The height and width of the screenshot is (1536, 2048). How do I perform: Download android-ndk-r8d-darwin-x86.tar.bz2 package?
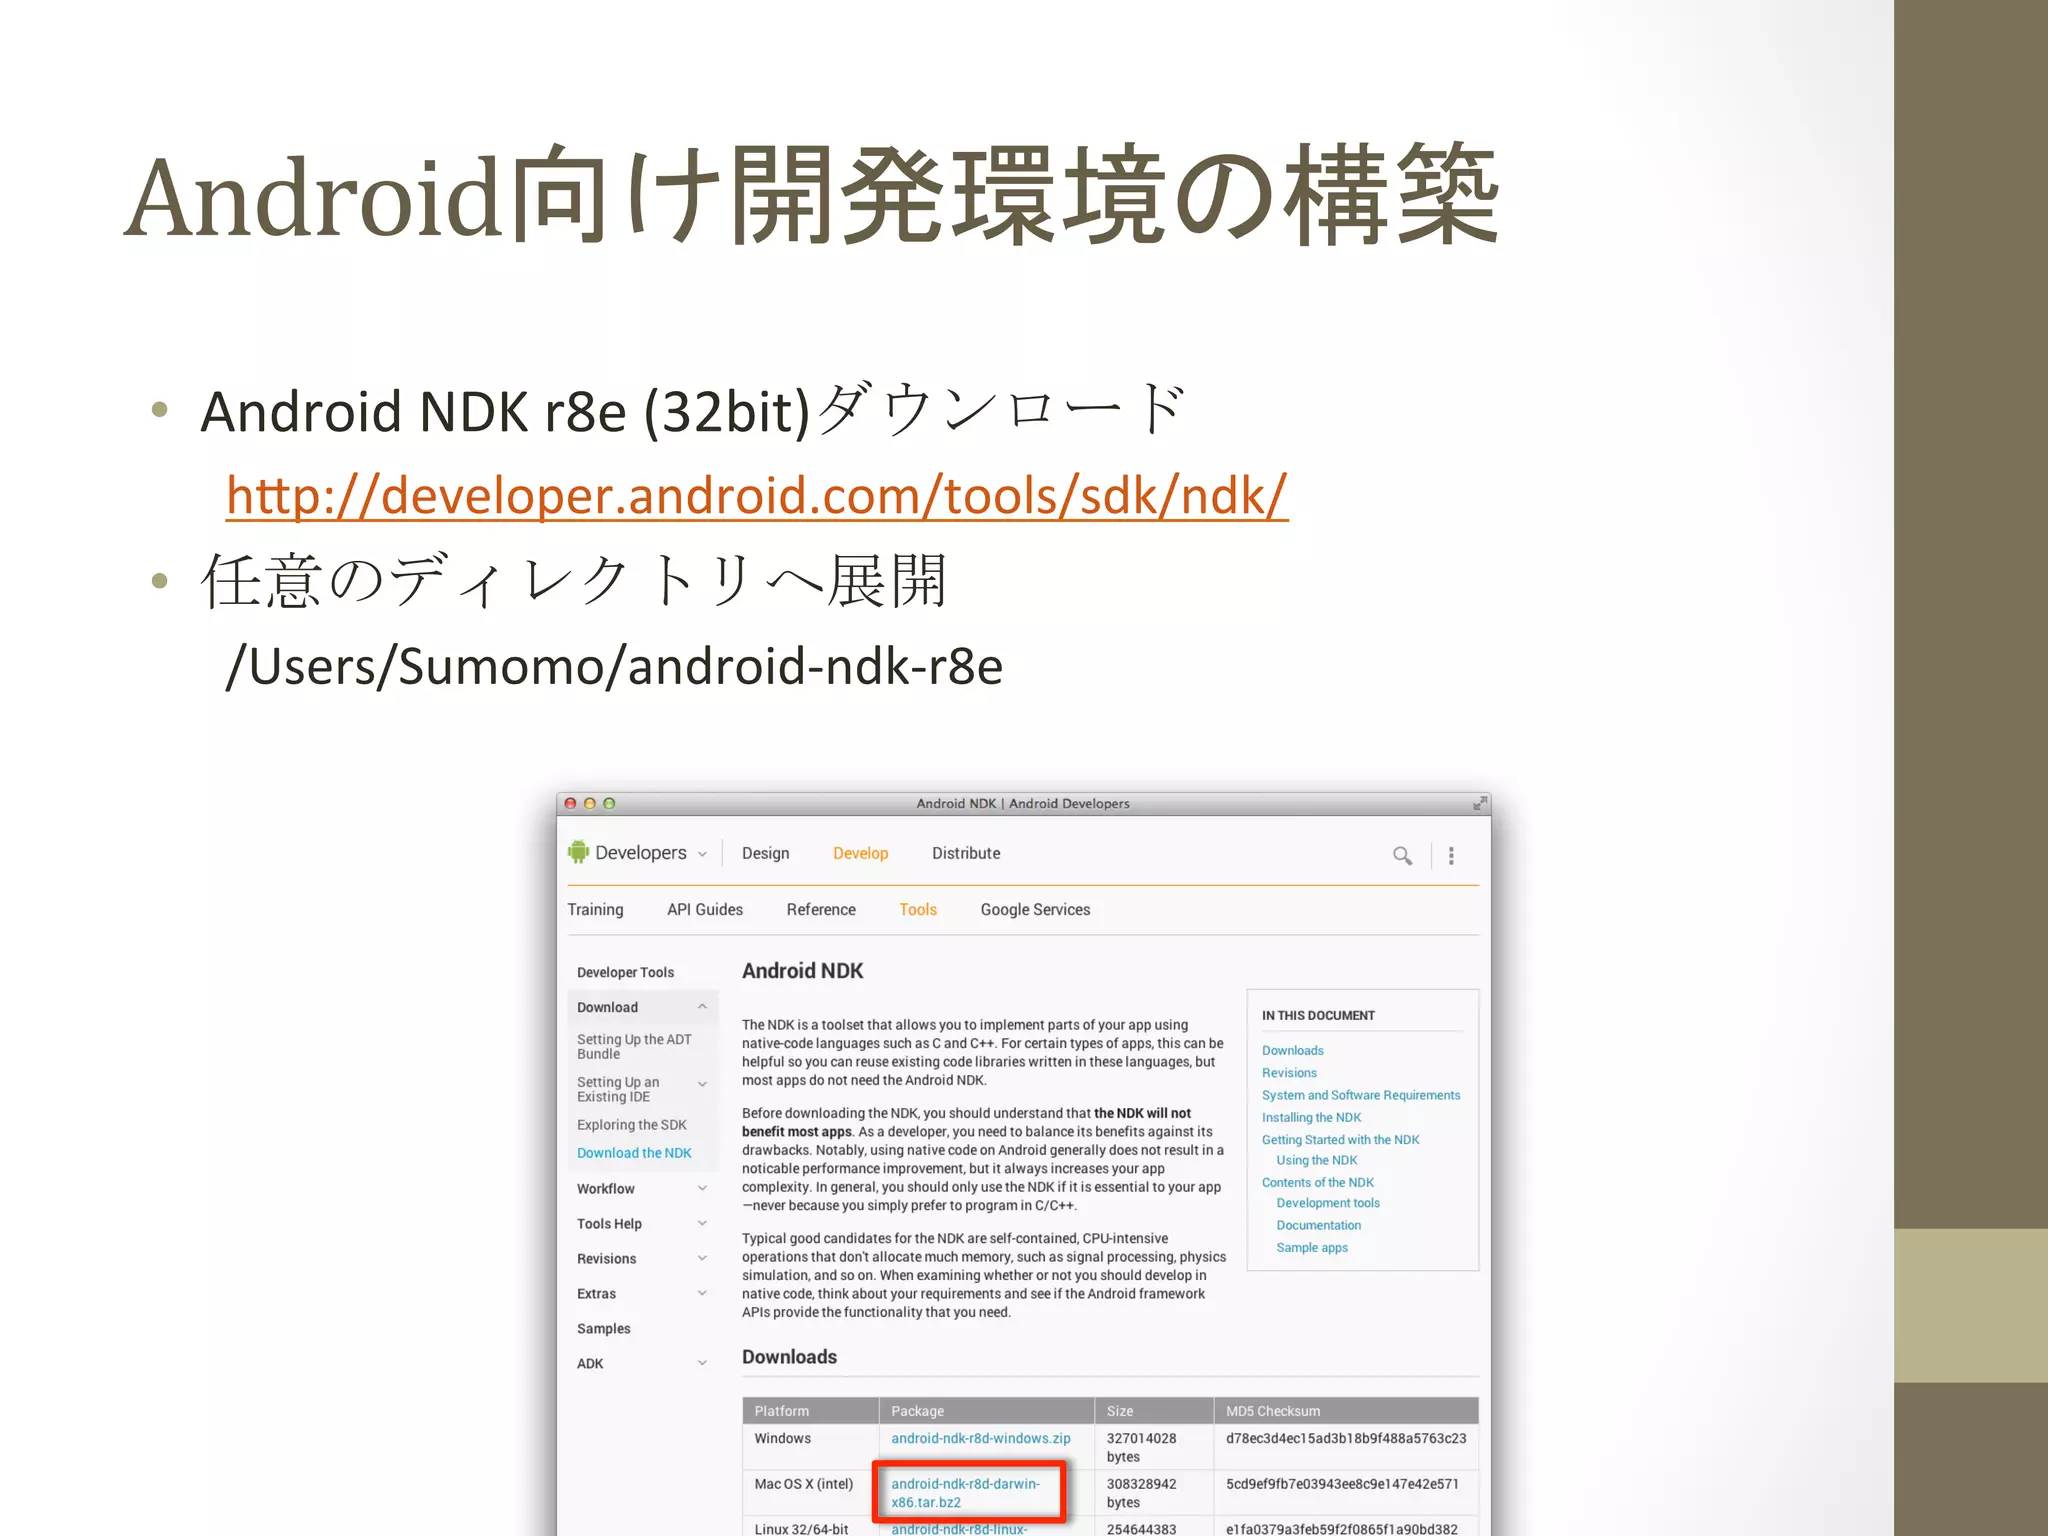pos(965,1493)
